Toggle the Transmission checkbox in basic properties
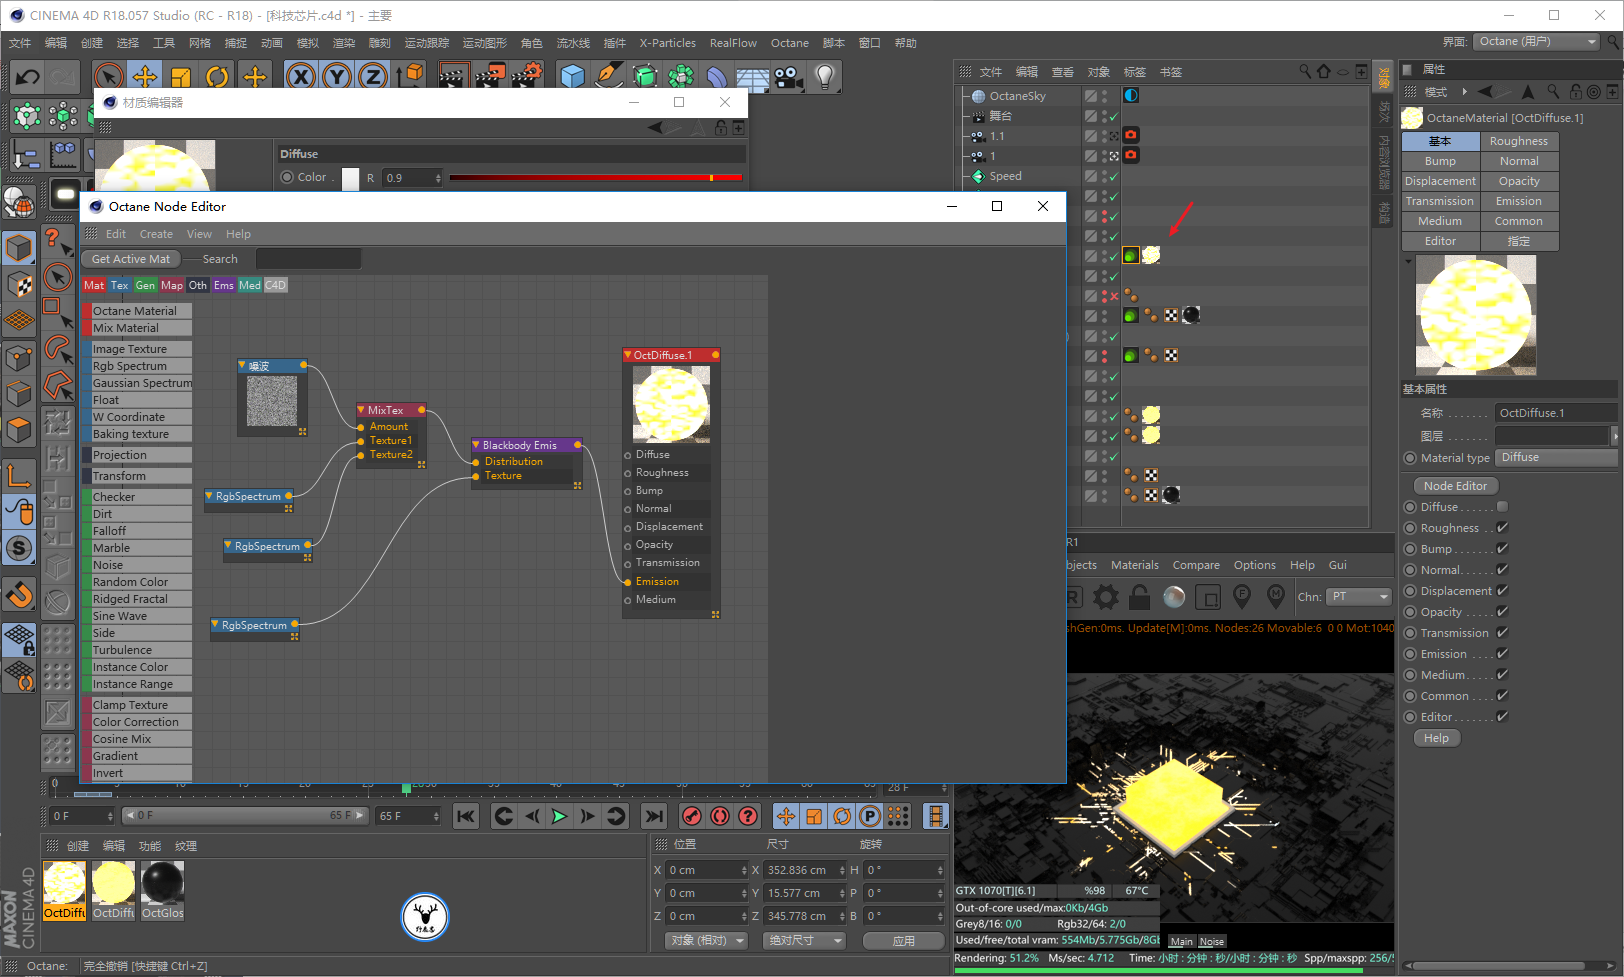 pos(1502,633)
